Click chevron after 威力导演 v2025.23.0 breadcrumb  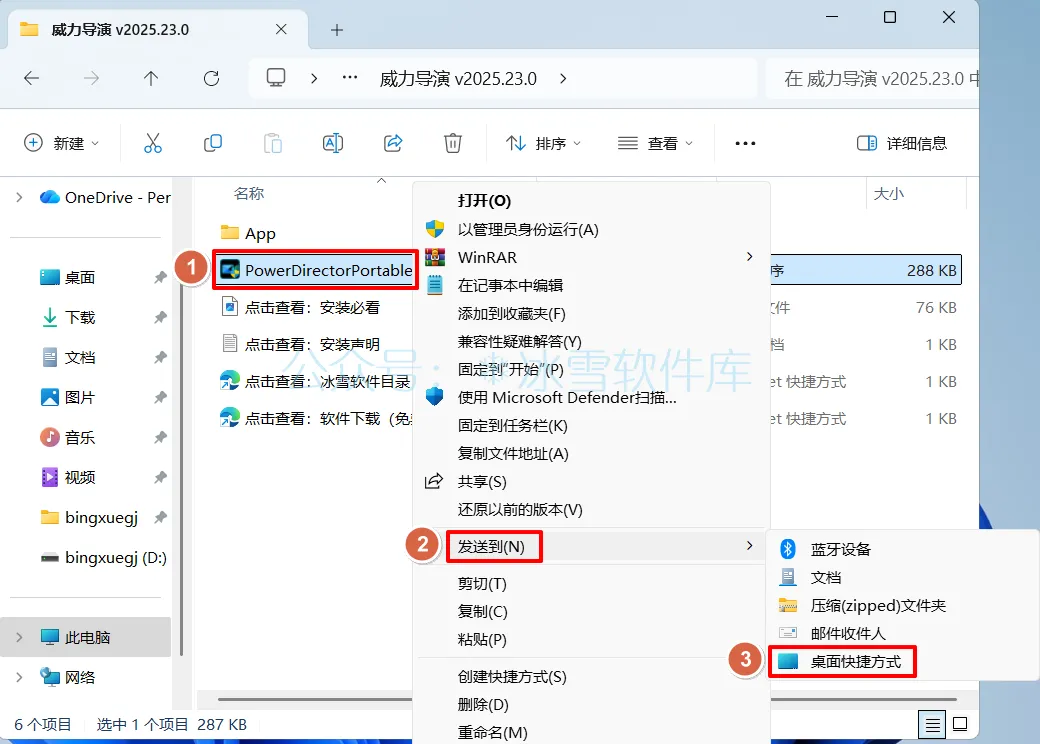[563, 78]
